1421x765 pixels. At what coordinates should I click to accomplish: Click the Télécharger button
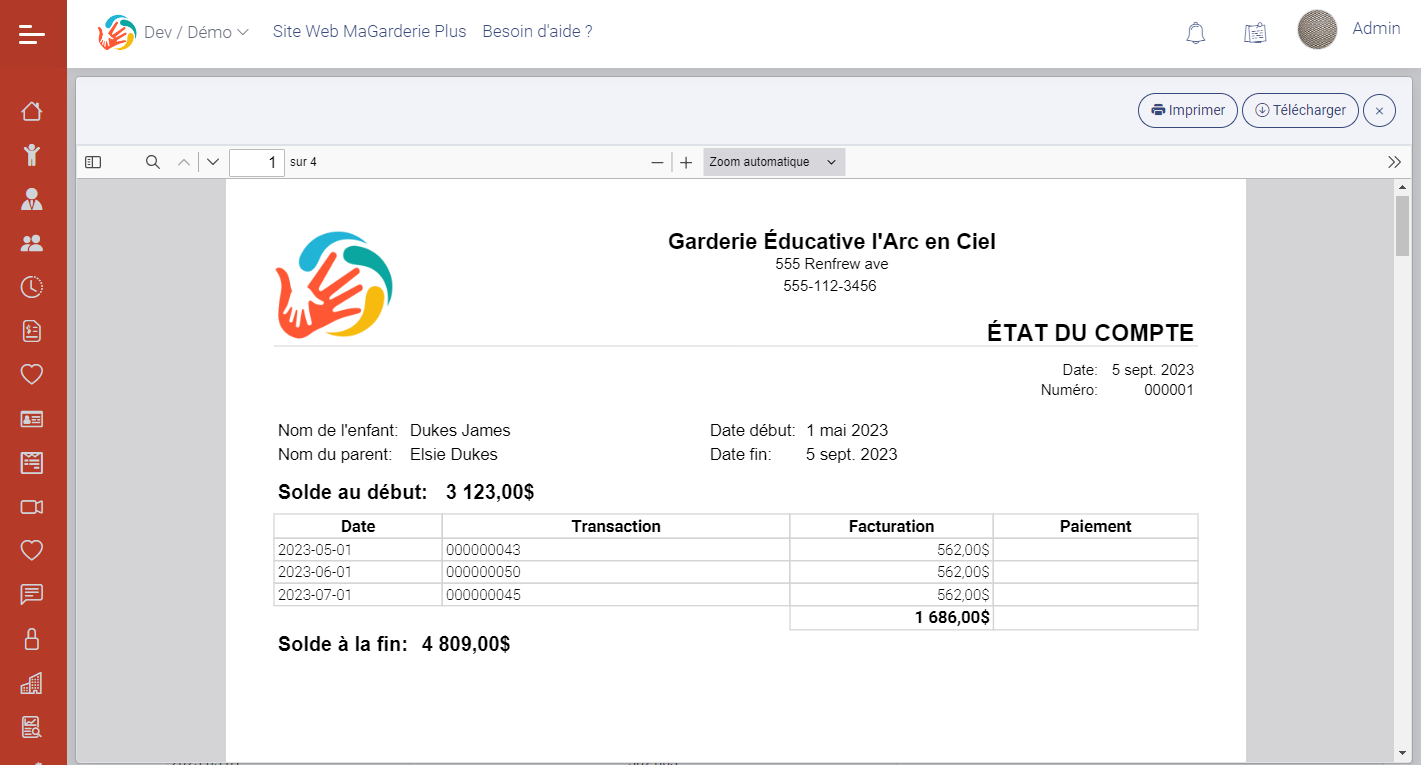(x=1299, y=110)
